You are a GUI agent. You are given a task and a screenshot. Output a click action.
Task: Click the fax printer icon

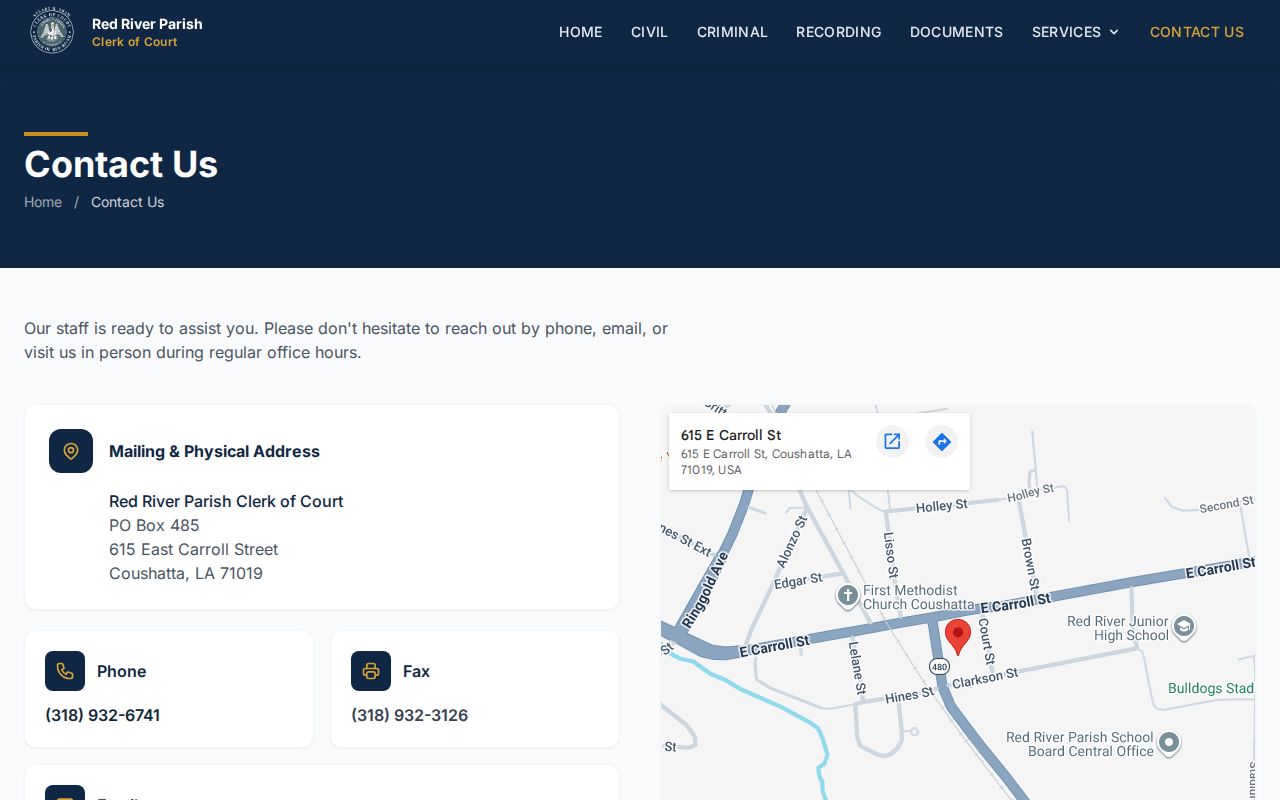coord(371,671)
